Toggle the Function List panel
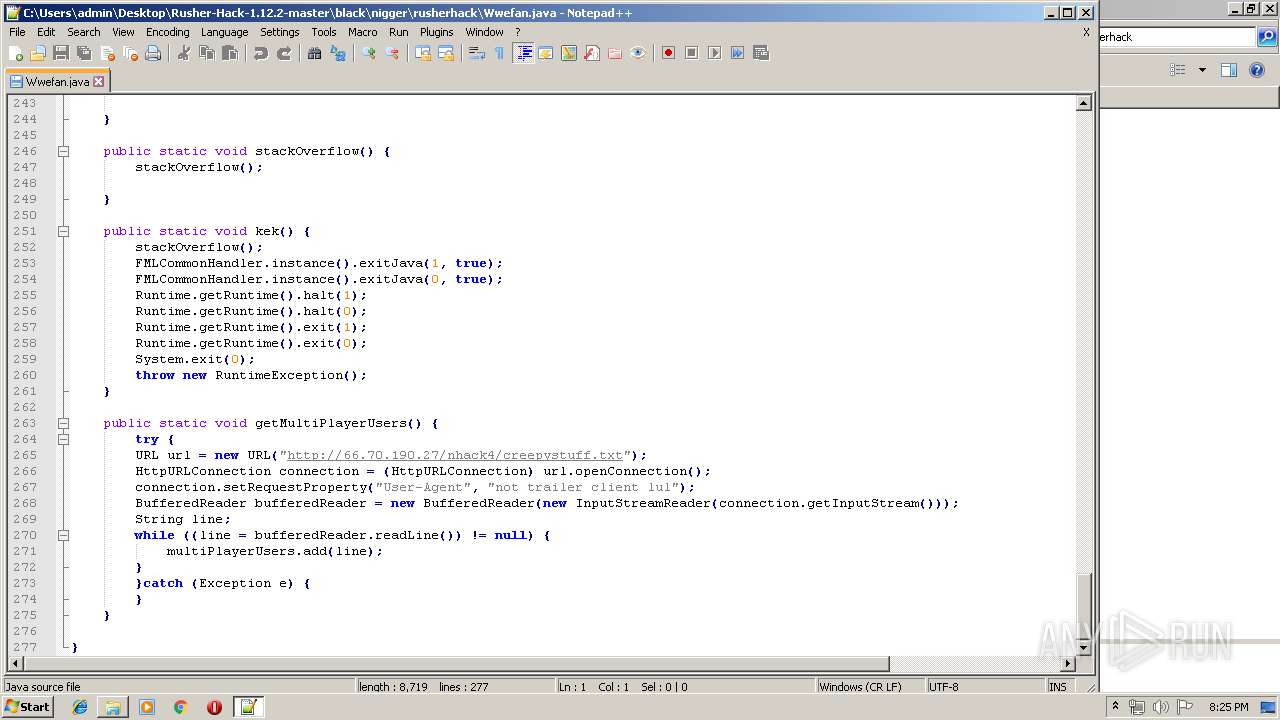 [x=592, y=53]
